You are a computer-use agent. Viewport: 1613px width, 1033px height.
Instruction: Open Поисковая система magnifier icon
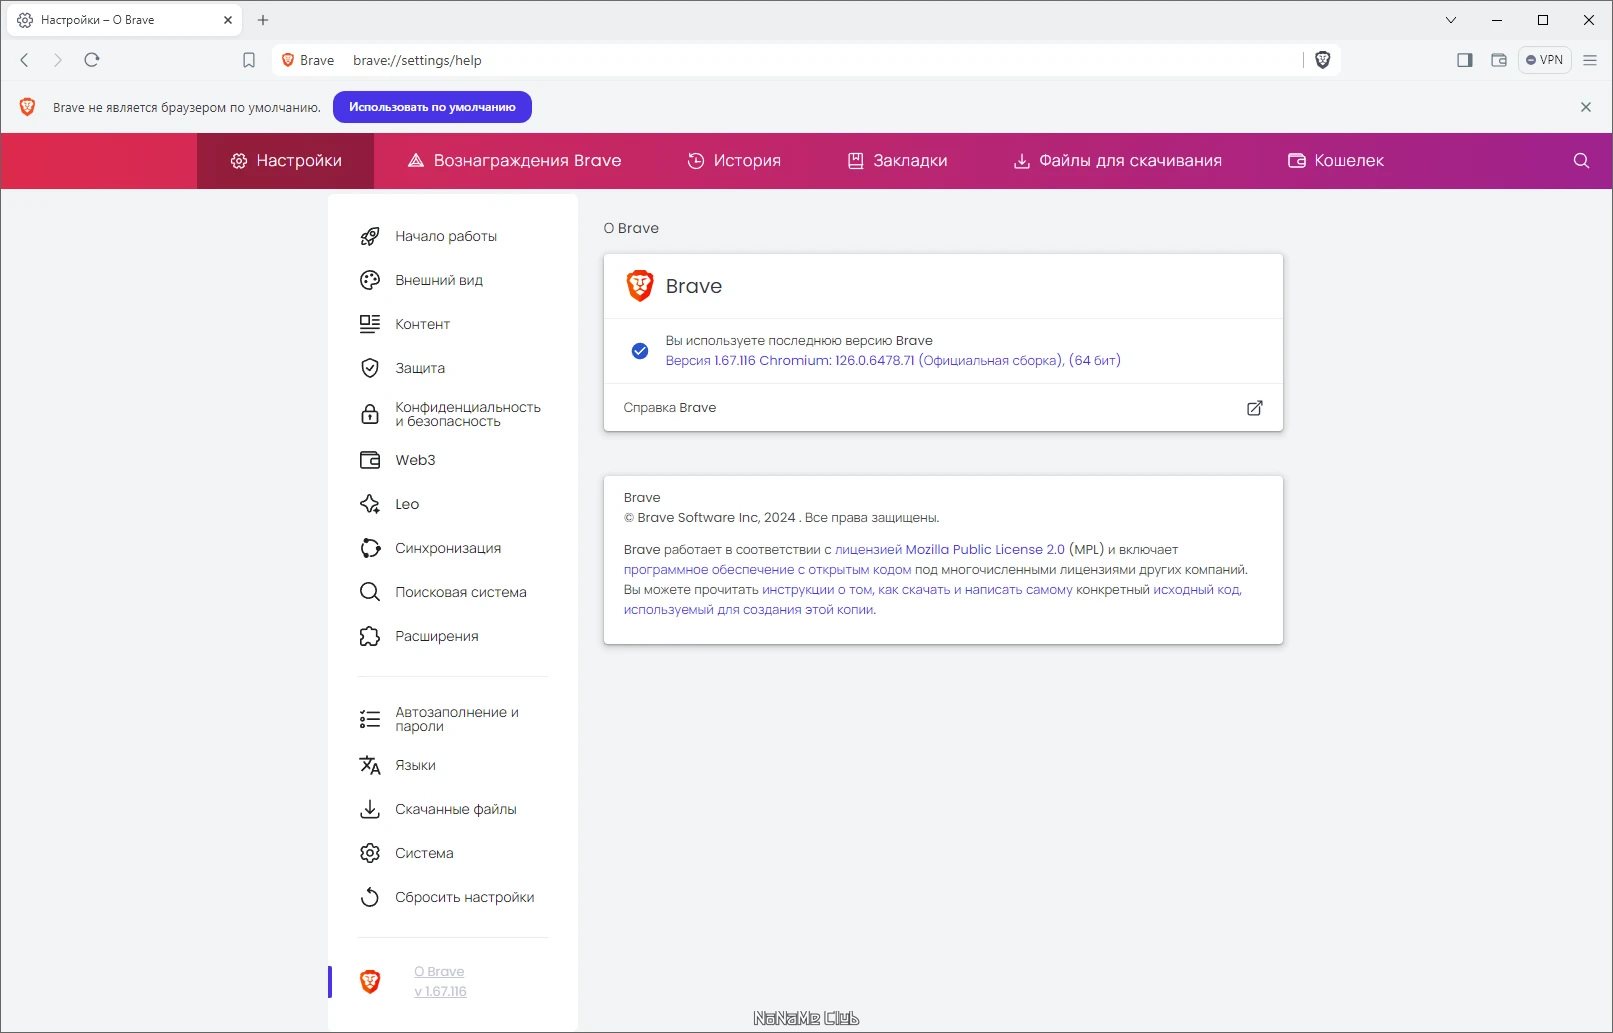(370, 592)
